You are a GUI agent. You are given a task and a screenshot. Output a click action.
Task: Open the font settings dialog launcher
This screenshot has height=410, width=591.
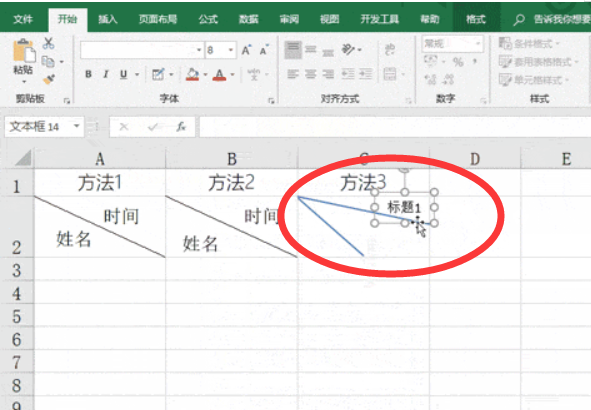click(271, 100)
